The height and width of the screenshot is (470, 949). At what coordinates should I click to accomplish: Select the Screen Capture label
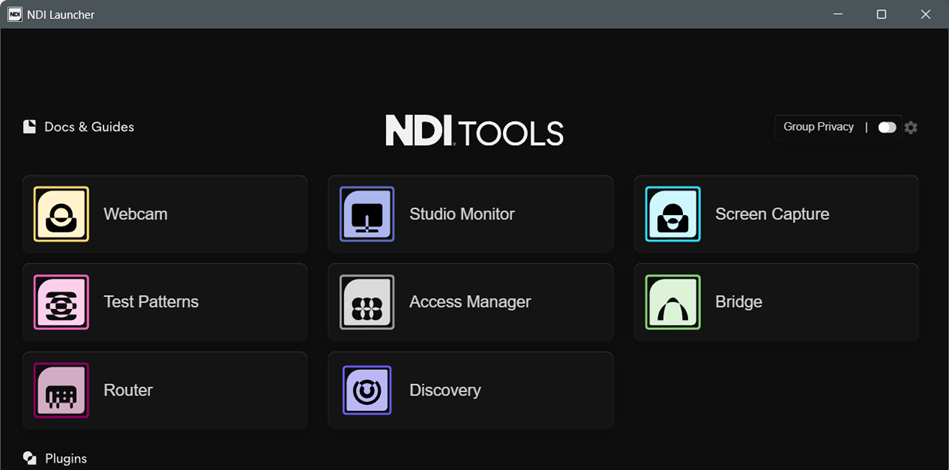click(772, 214)
